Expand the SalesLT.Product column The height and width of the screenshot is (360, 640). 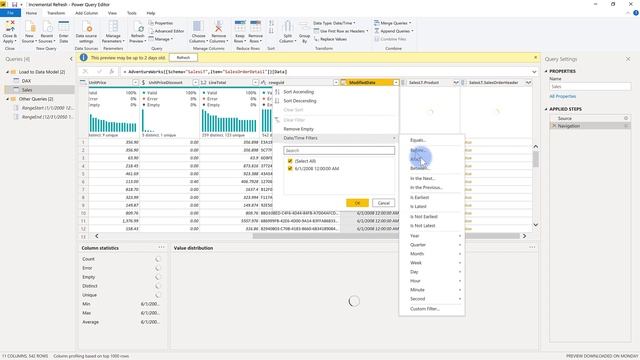pyautogui.click(x=456, y=83)
